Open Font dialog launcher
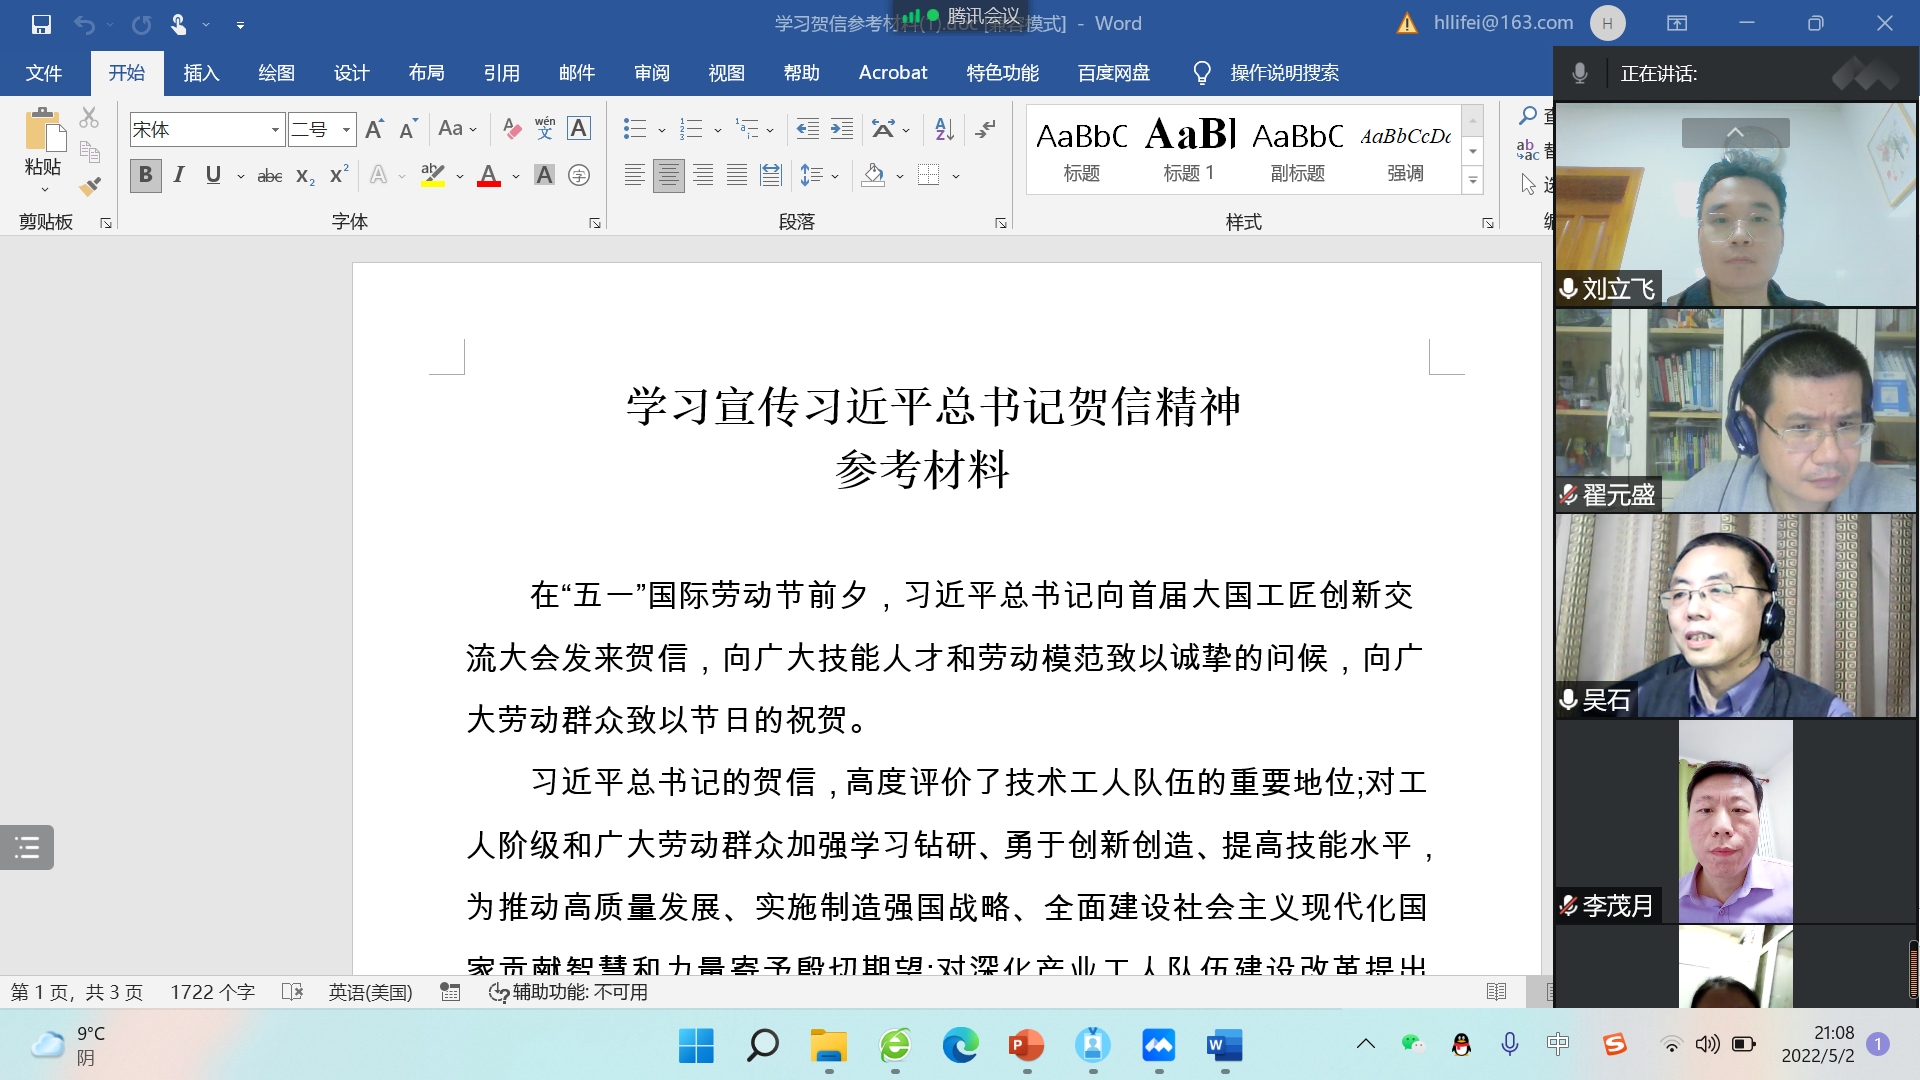The height and width of the screenshot is (1080, 1920). pos(595,223)
